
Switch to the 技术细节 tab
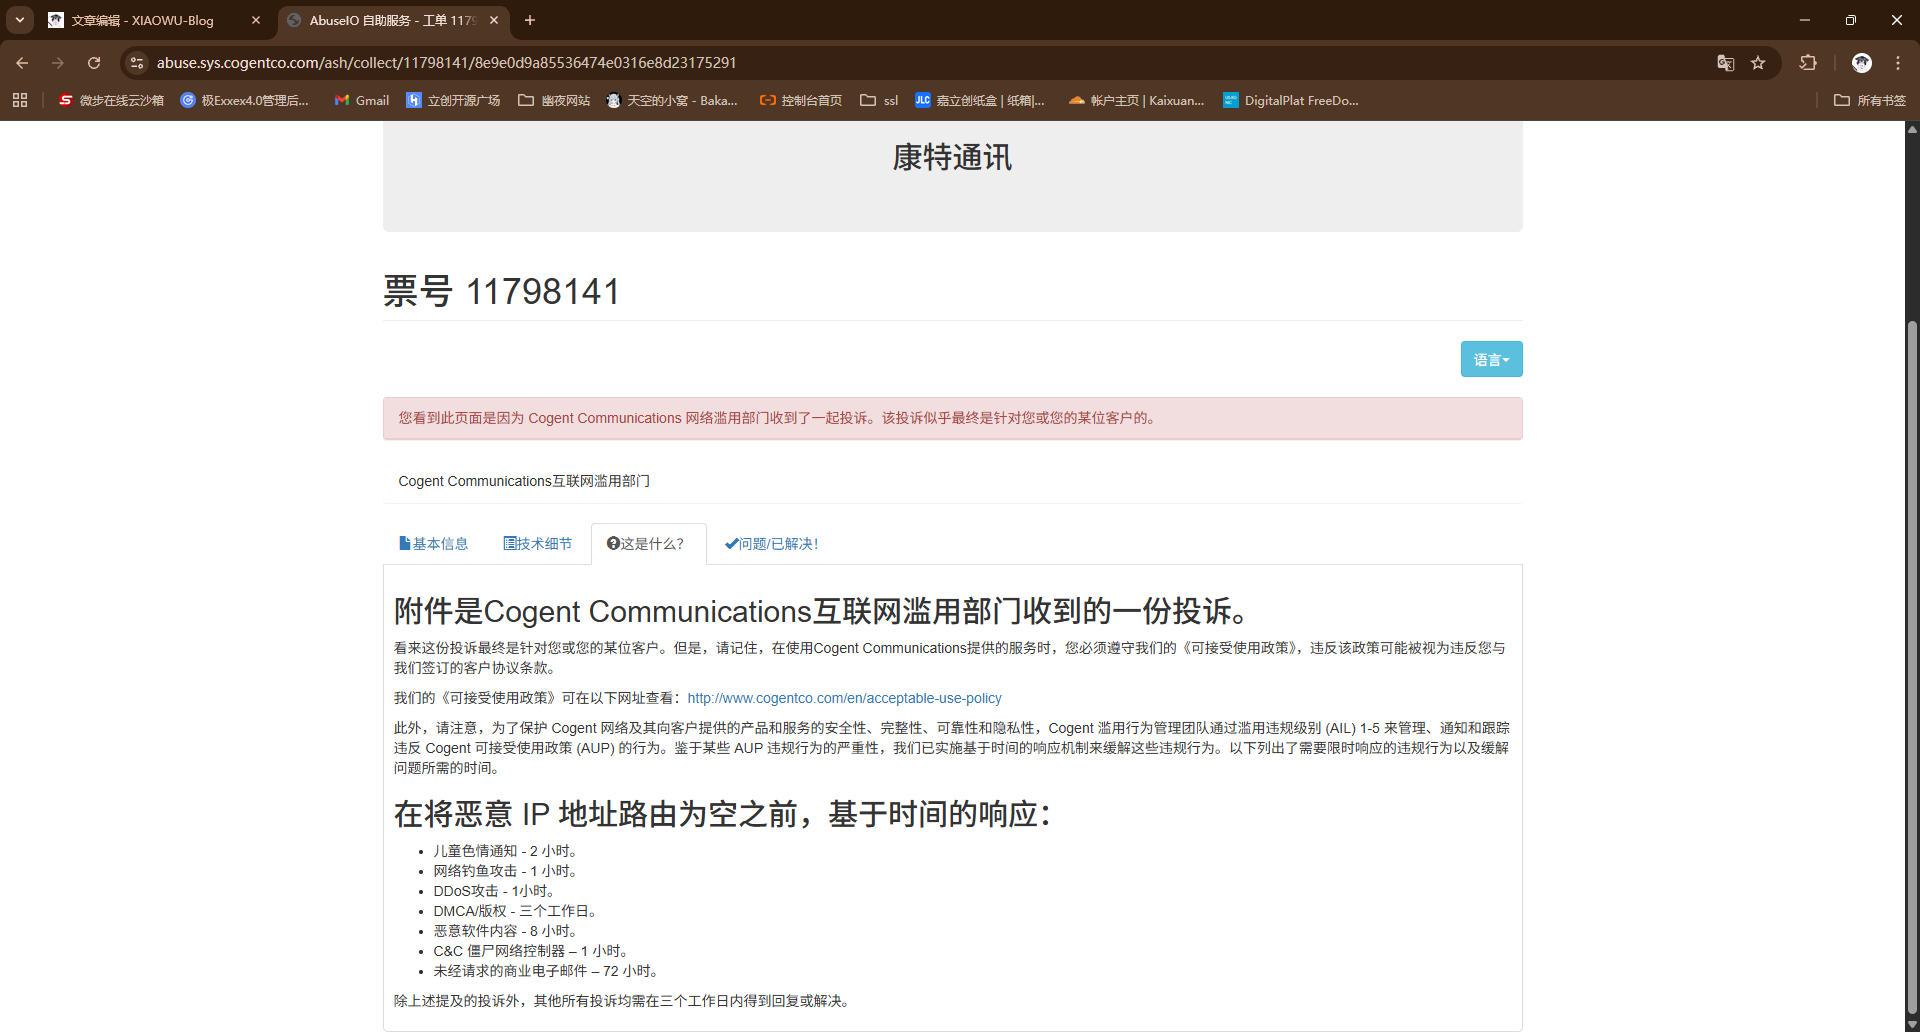[538, 544]
